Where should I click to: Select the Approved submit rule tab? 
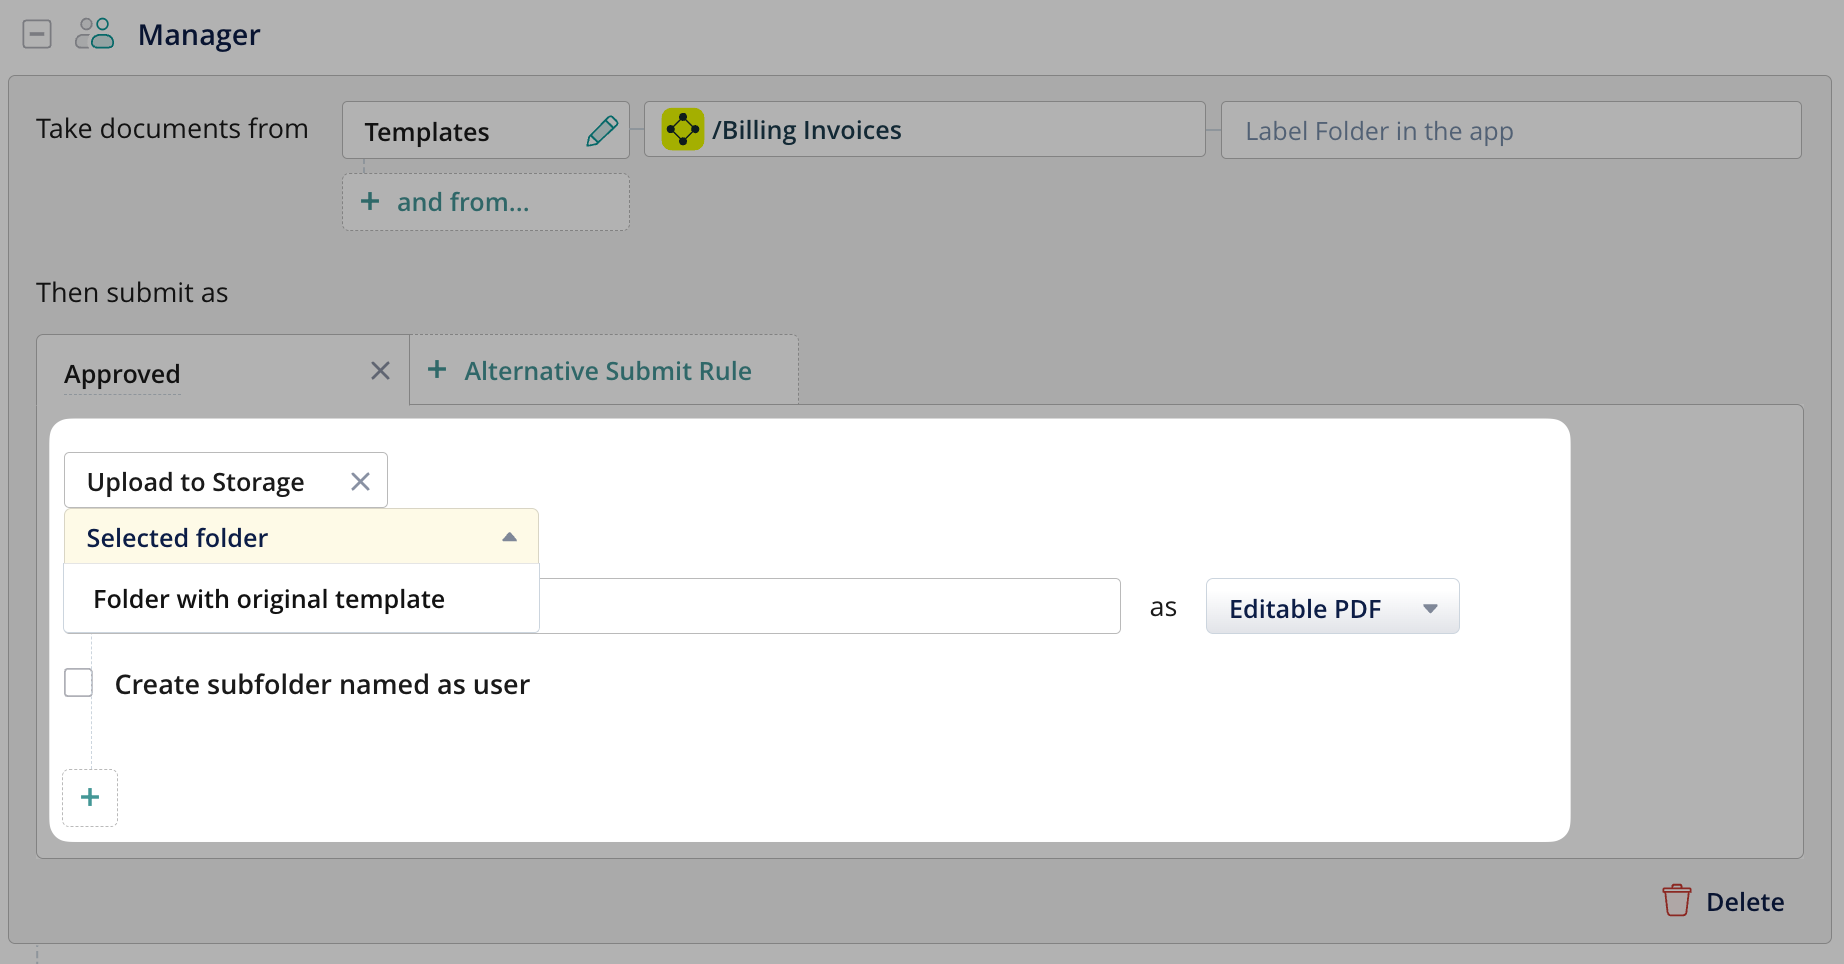click(123, 374)
